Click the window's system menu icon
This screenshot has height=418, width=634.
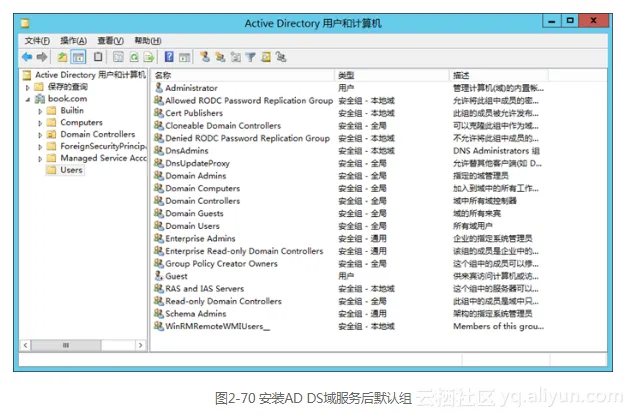(x=25, y=23)
